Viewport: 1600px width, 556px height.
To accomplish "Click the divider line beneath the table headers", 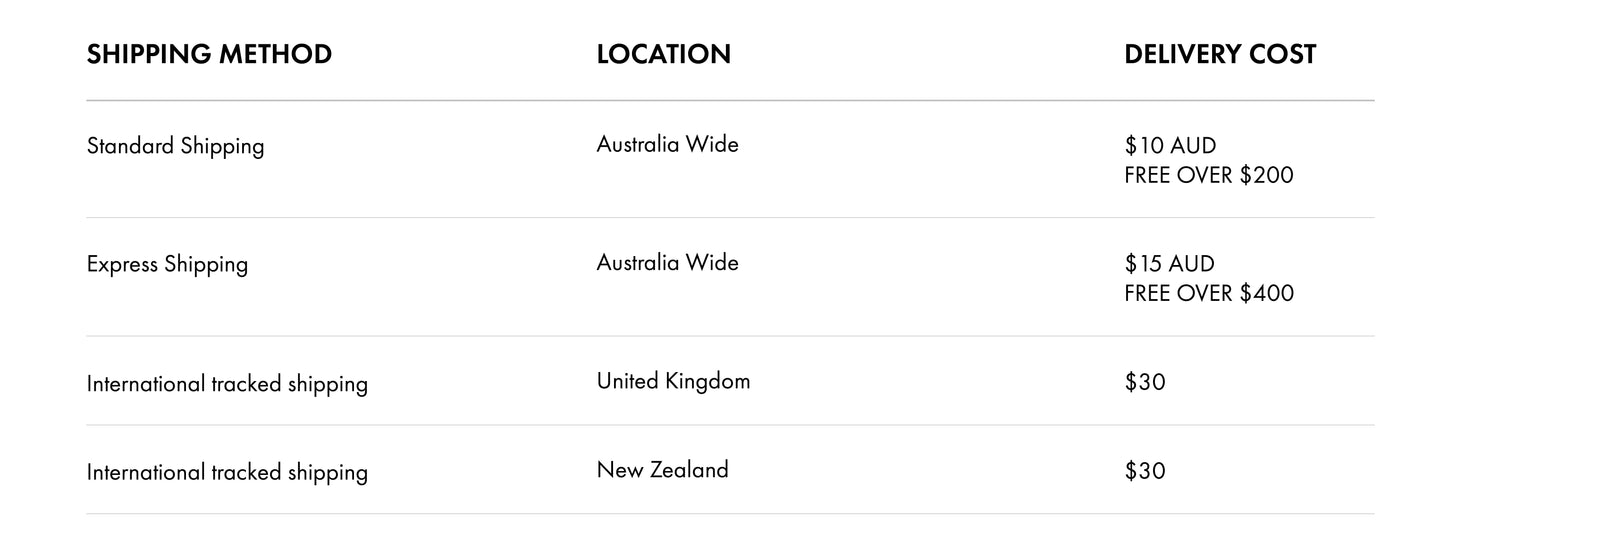I will click(730, 100).
